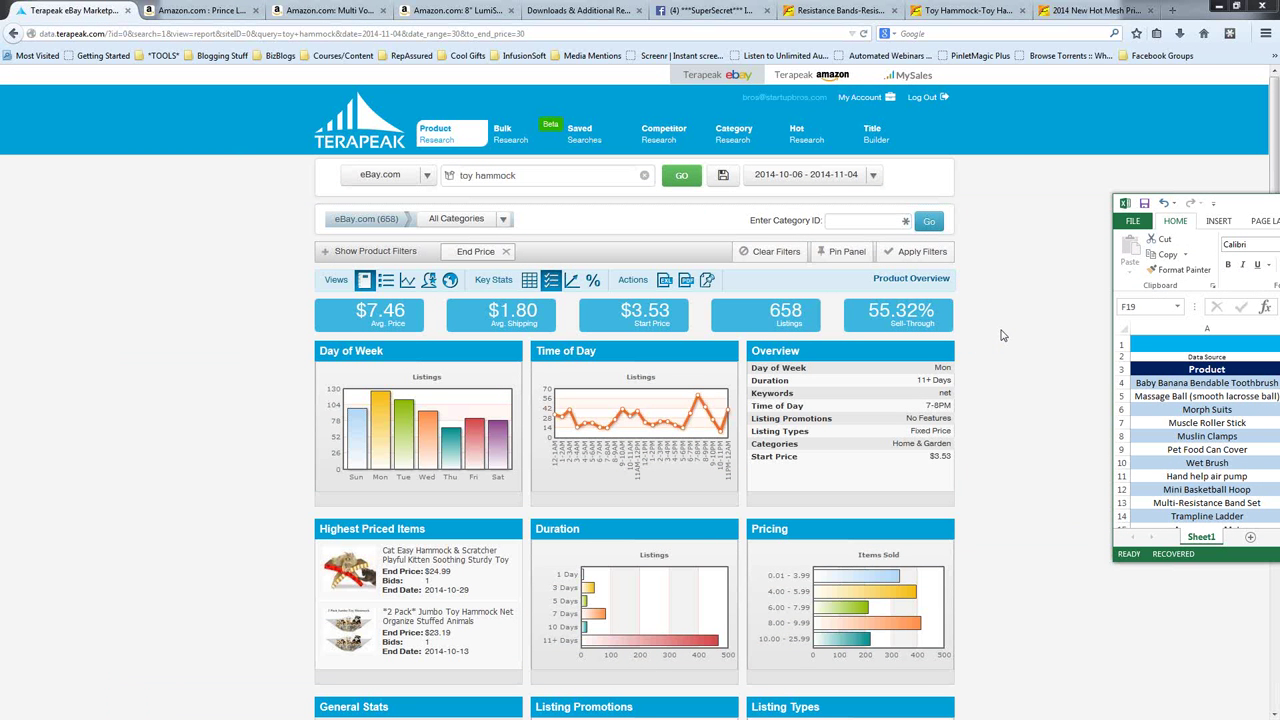
Task: Clear the toy hammock search text
Action: 644,175
